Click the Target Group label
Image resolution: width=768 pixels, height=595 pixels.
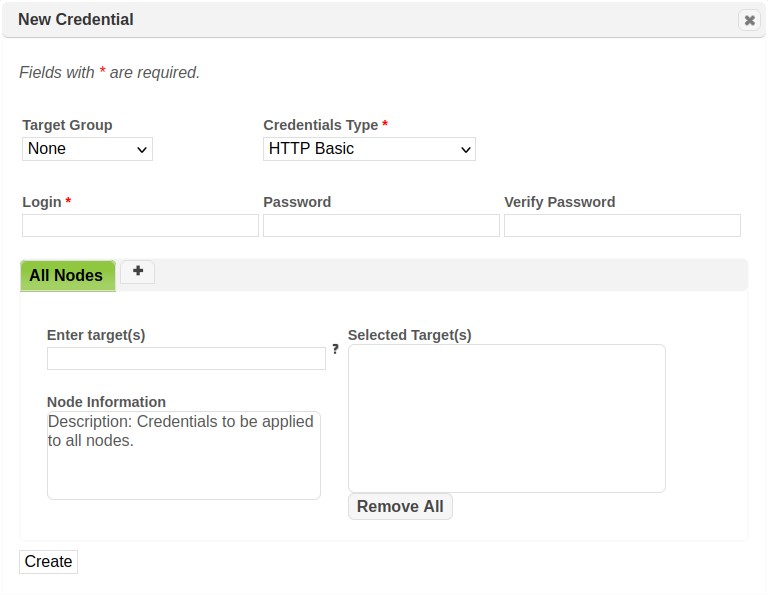click(x=67, y=125)
